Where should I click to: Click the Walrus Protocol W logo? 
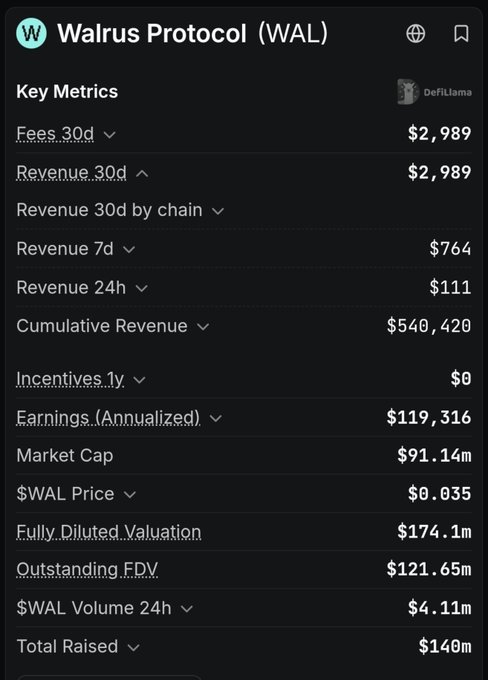[31, 33]
